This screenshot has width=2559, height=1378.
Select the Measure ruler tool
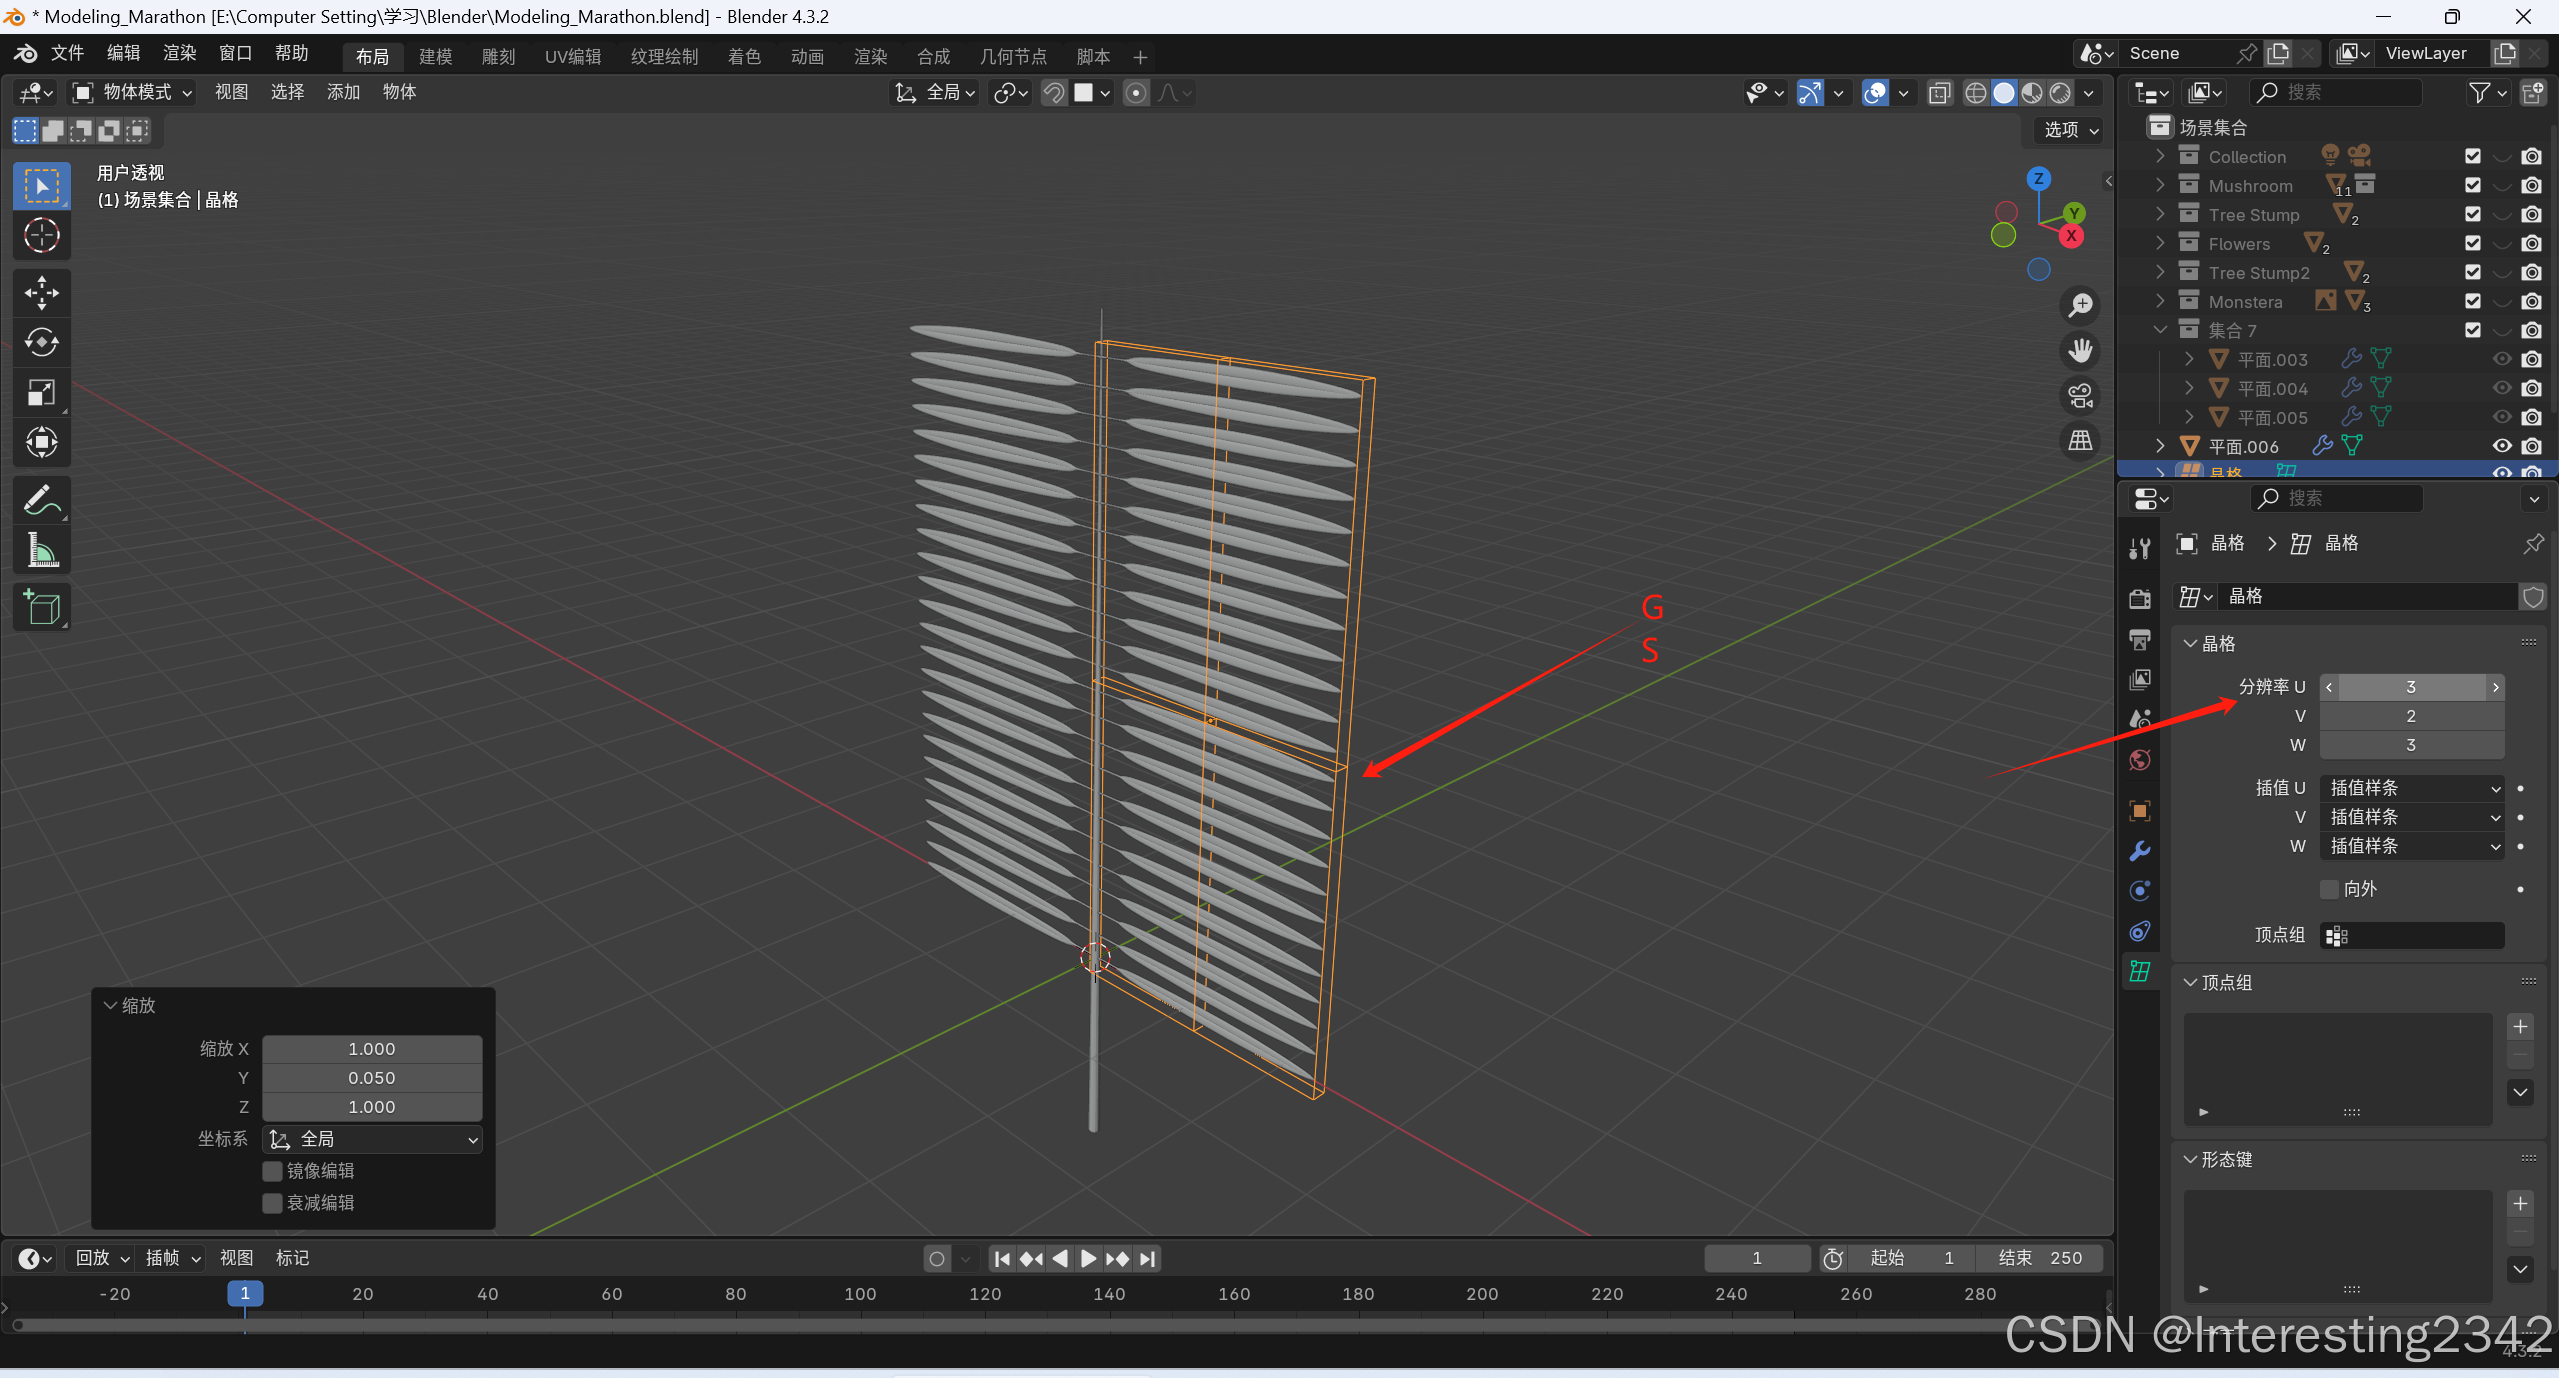41,550
